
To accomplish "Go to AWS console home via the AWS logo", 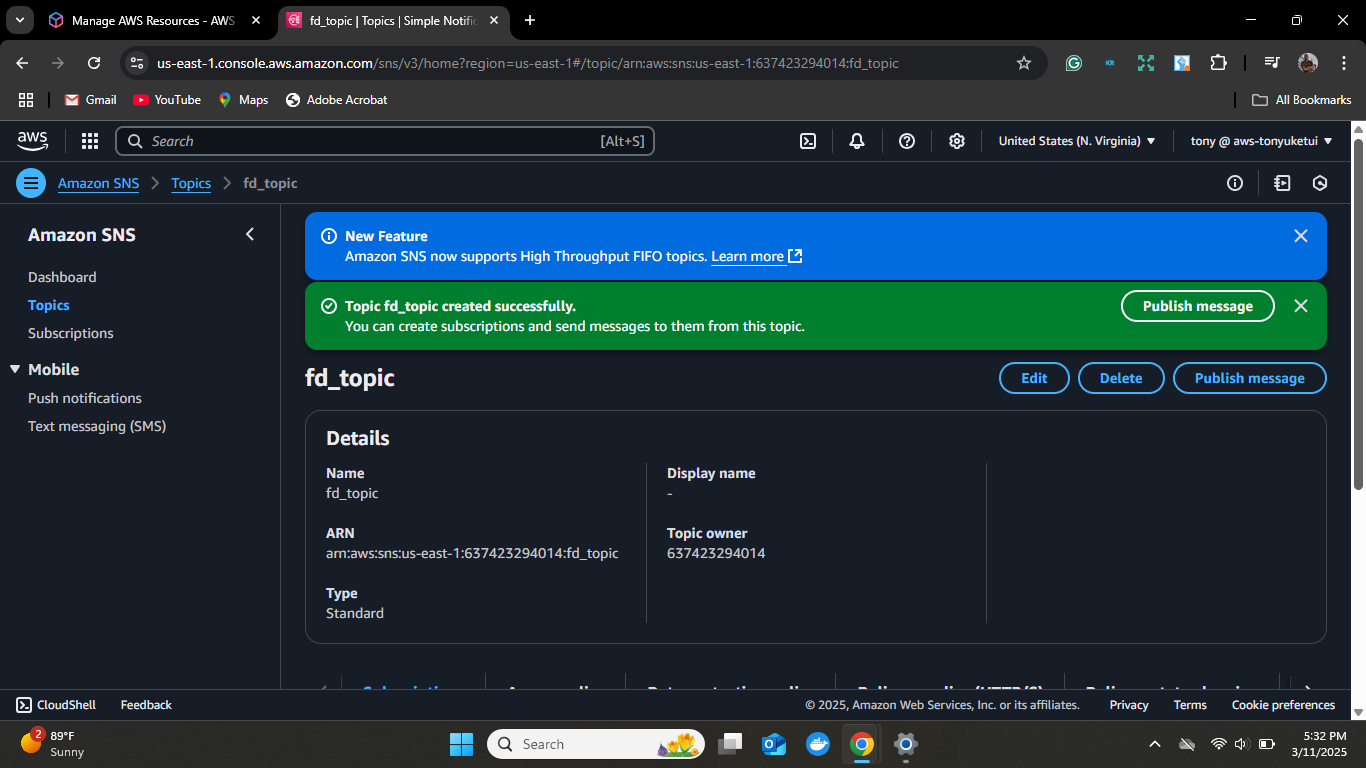I will point(33,141).
